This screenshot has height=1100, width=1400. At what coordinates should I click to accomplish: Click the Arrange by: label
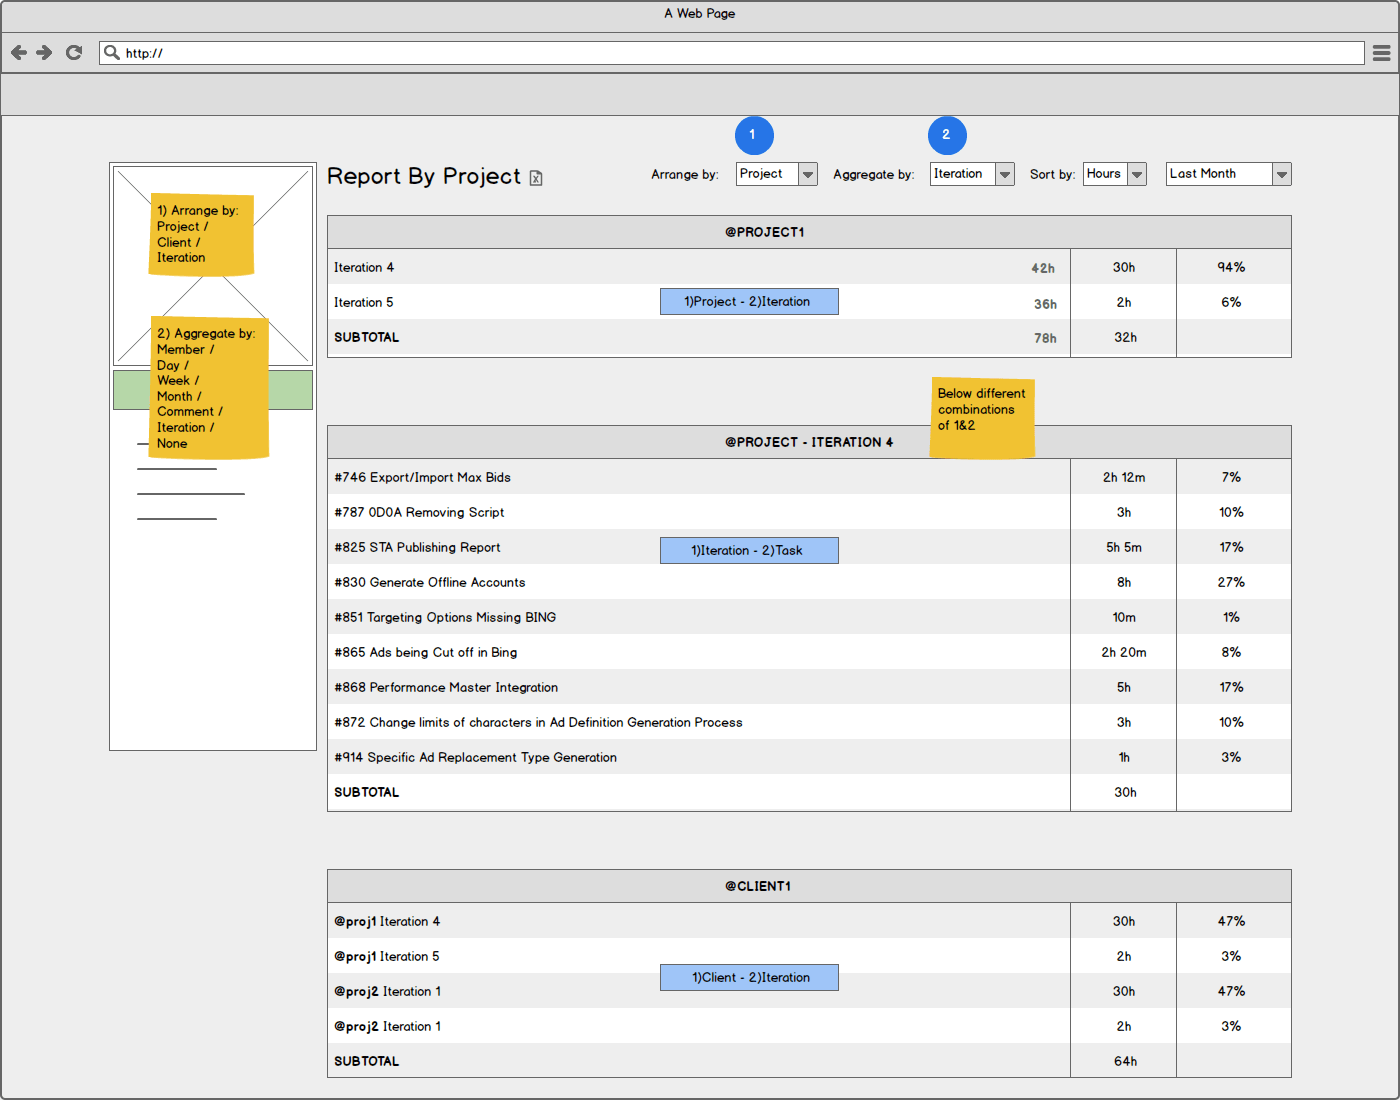tap(685, 174)
